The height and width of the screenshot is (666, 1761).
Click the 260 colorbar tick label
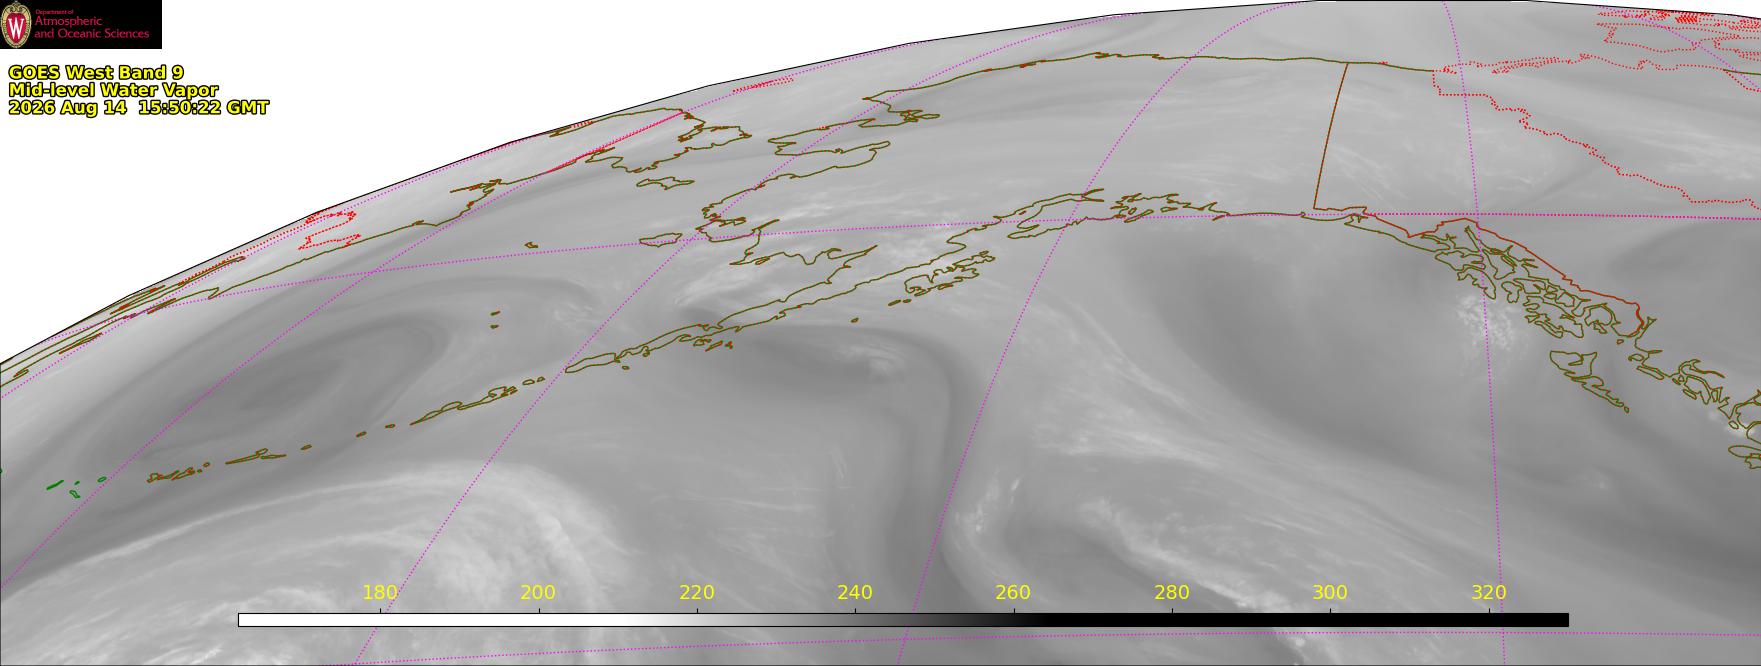click(1014, 592)
